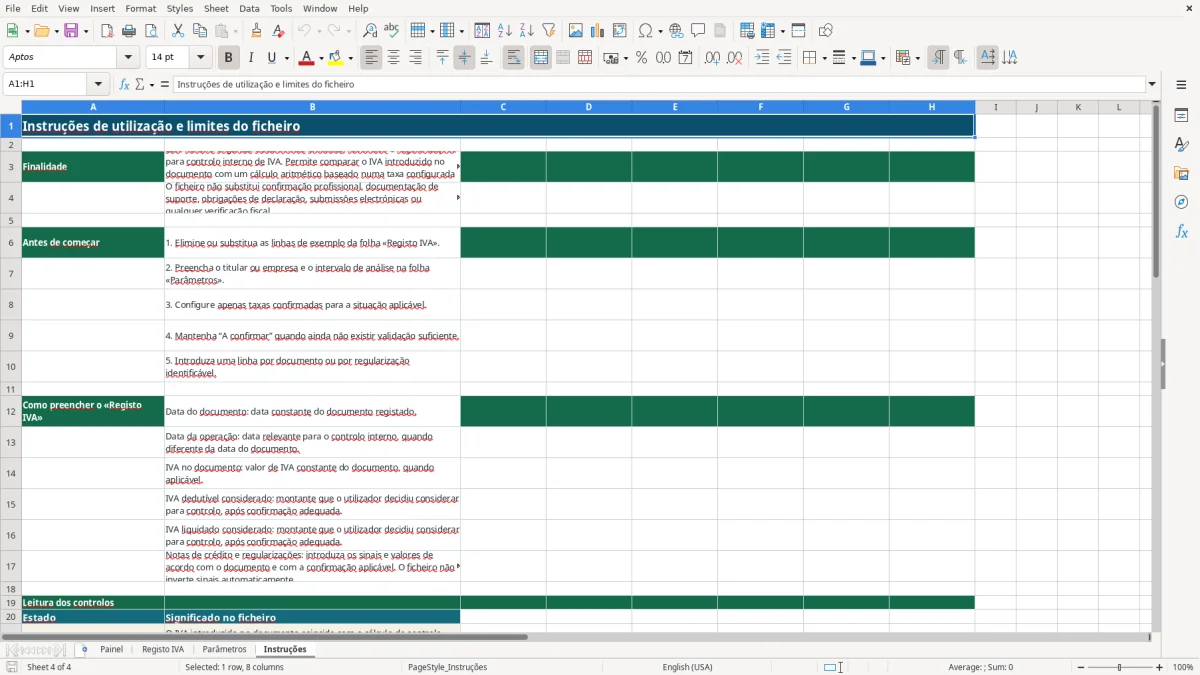This screenshot has width=1200, height=675.
Task: Add a decimal place
Action: tap(713, 58)
